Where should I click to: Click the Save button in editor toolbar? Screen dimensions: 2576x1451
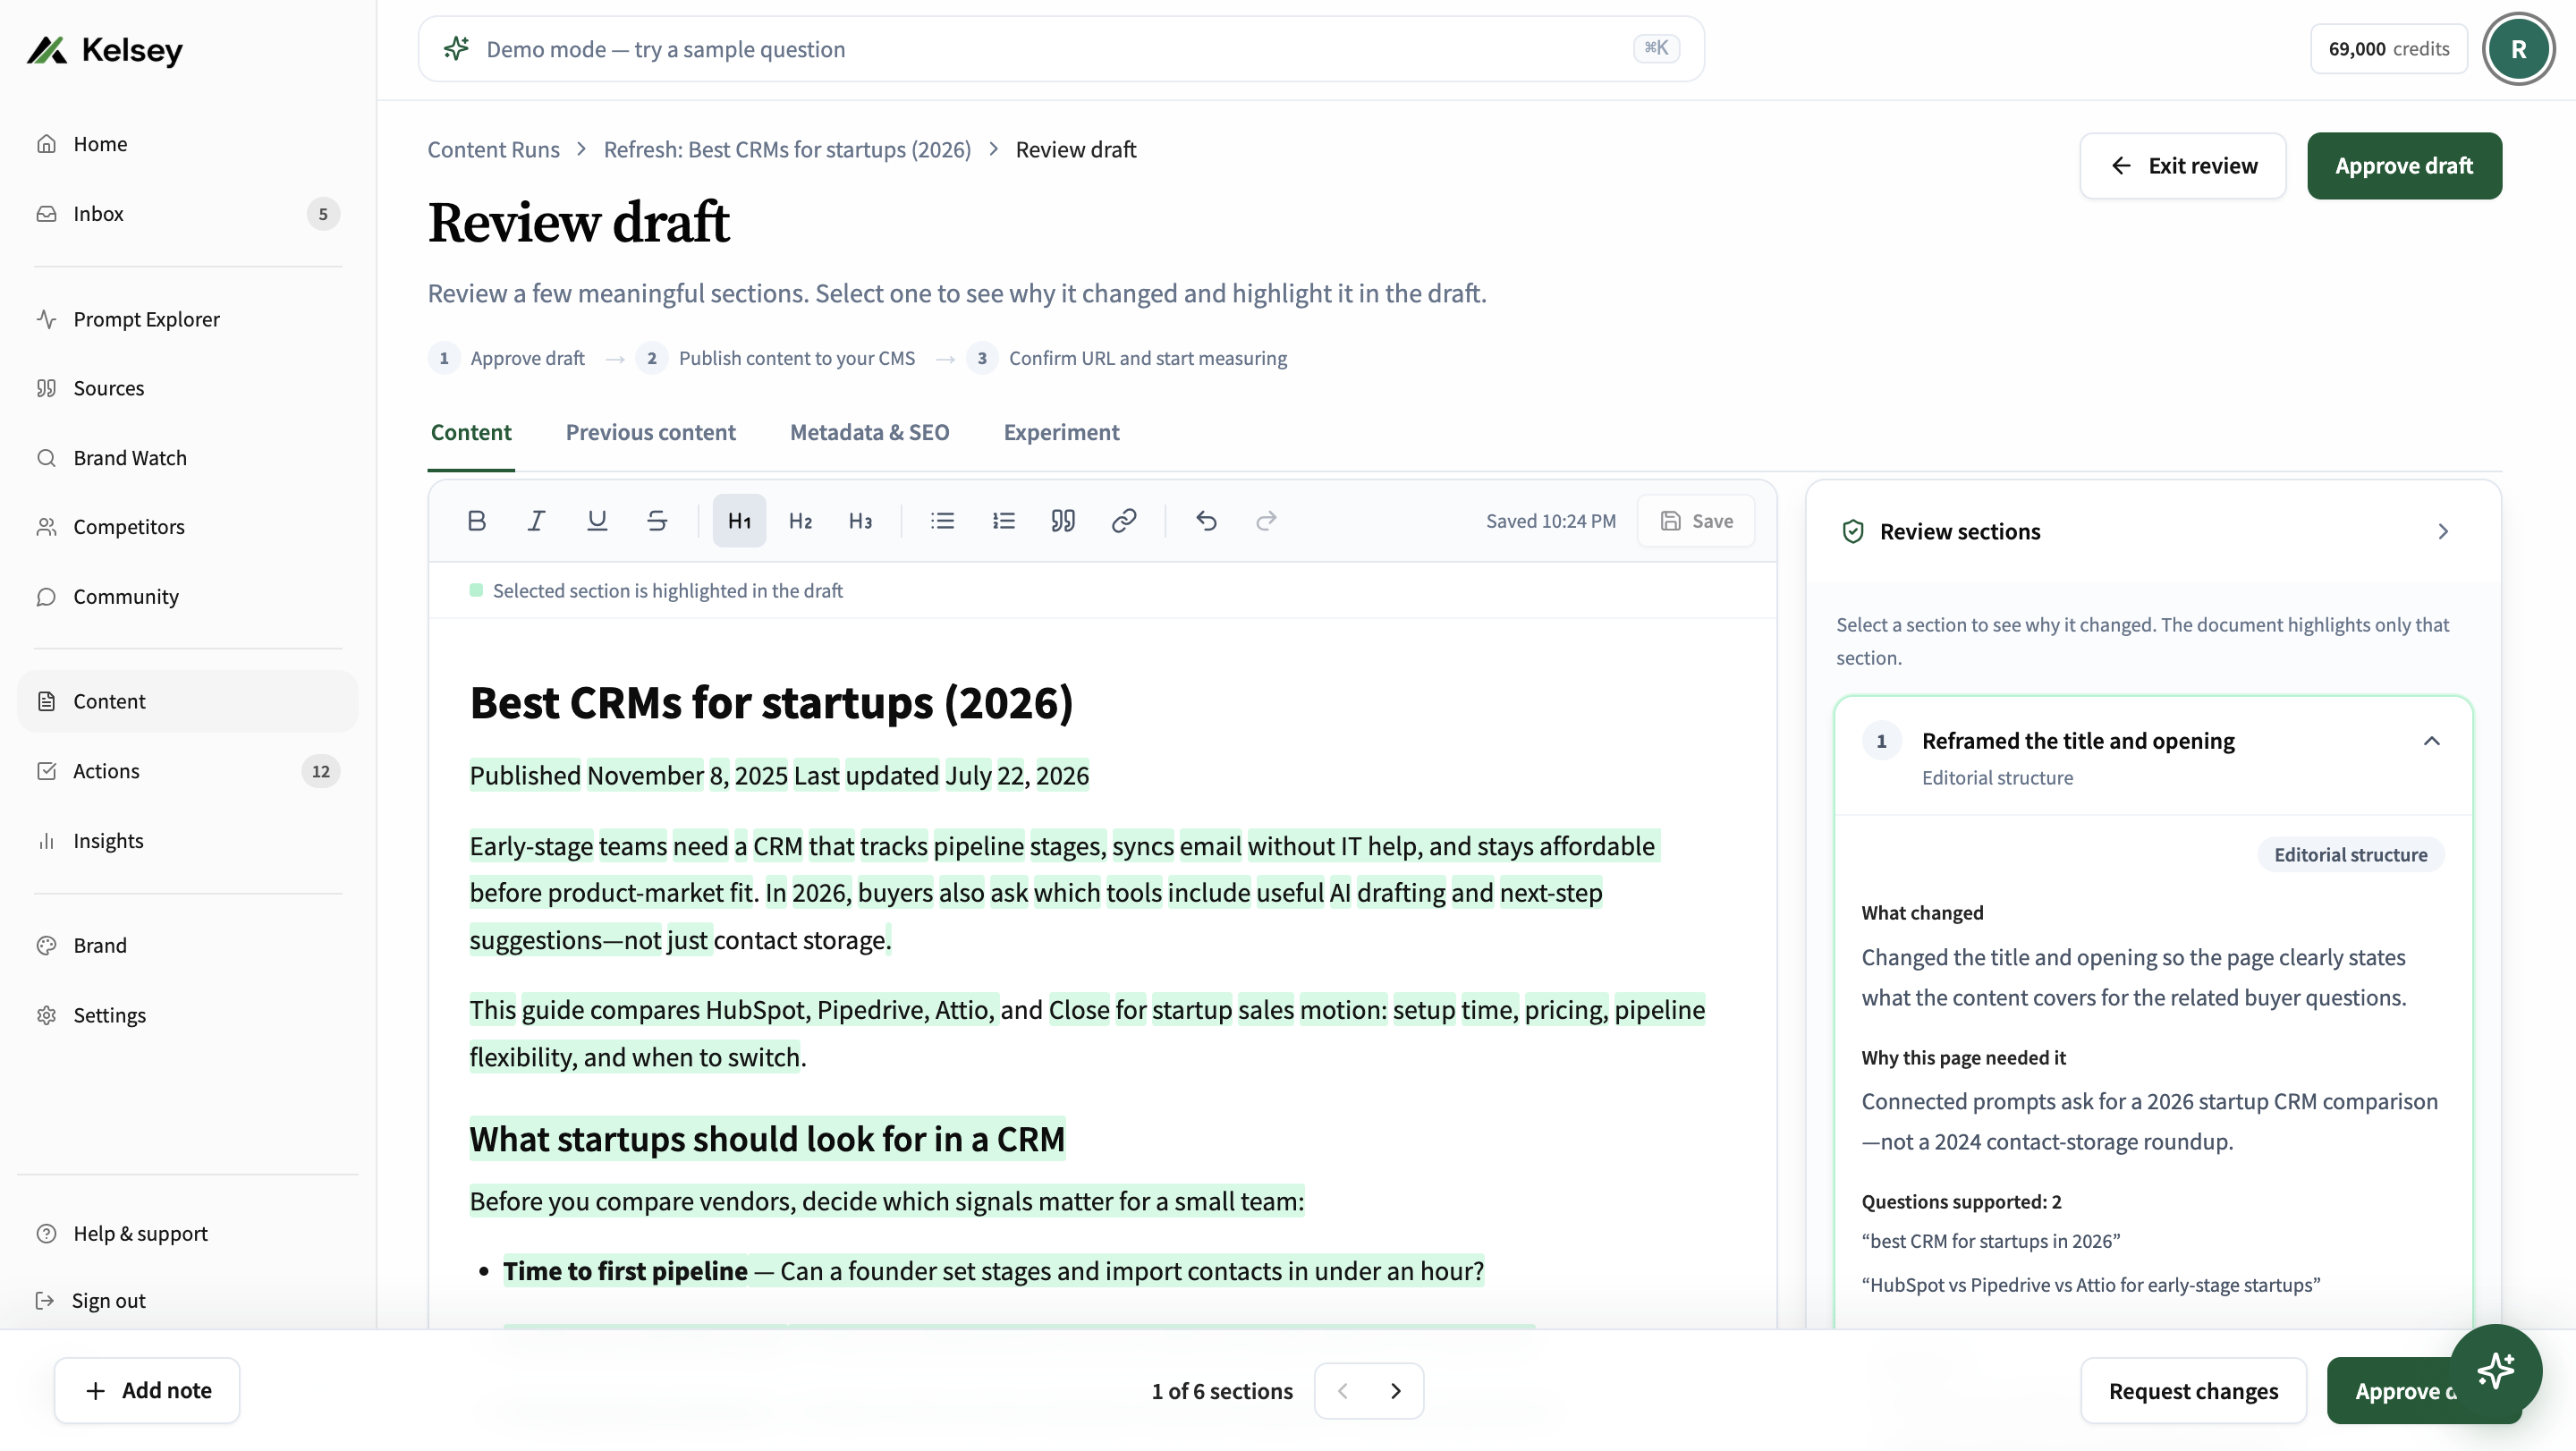pos(1696,521)
